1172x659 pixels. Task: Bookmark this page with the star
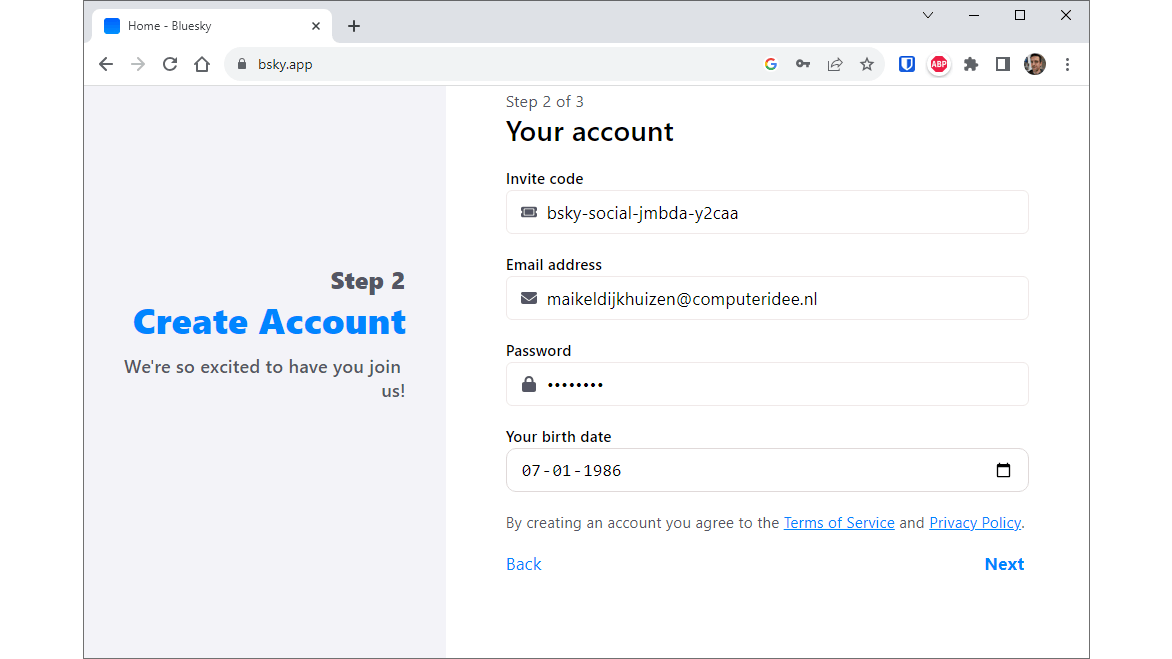click(867, 64)
